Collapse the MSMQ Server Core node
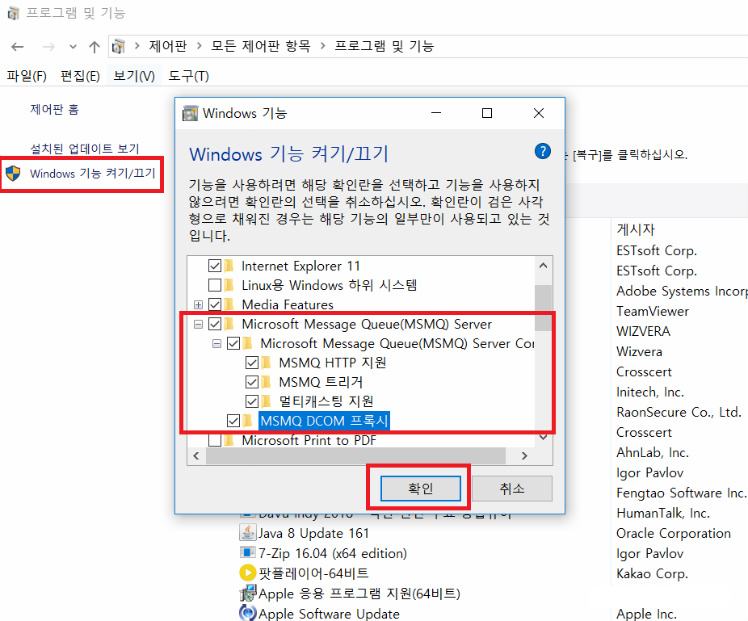 coord(217,343)
